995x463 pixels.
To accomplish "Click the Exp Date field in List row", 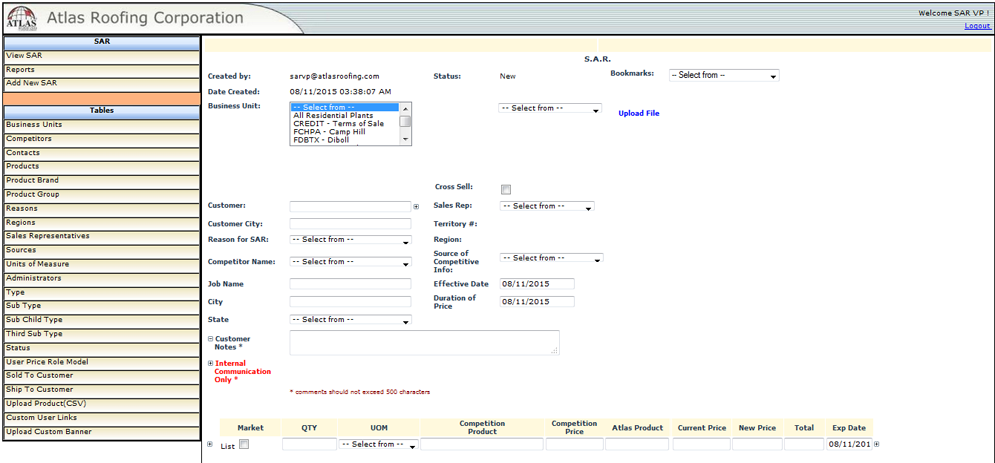I will pos(850,445).
